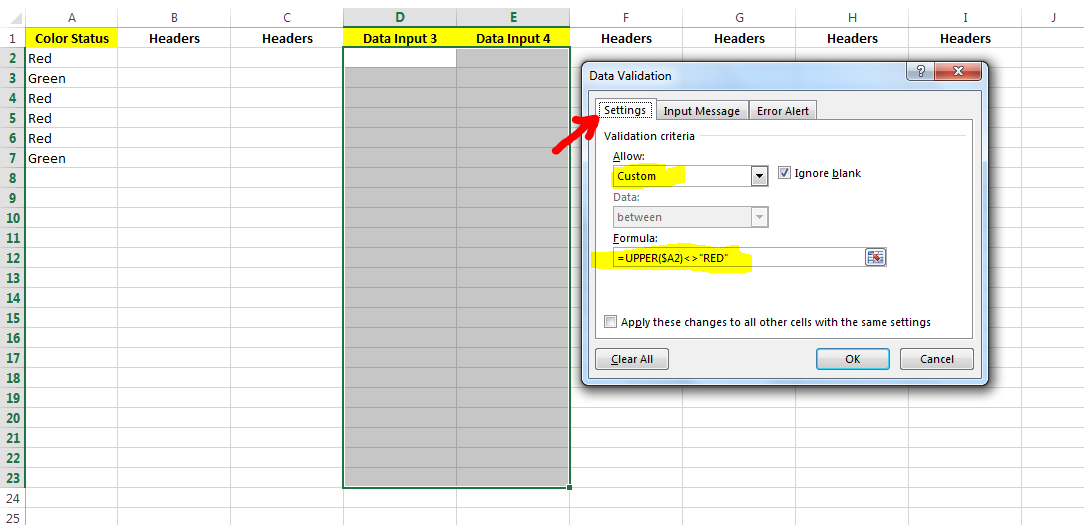The height and width of the screenshot is (525, 1084).
Task: Click the Cancel button
Action: point(937,359)
